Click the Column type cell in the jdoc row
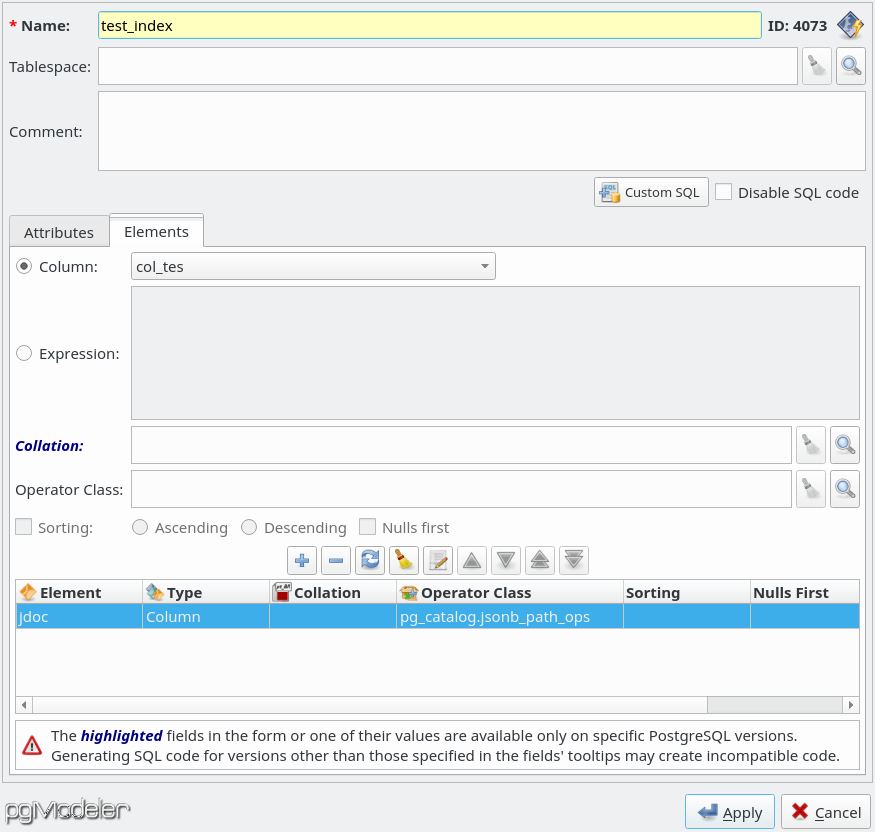Screen dimensions: 875x832 pos(206,617)
